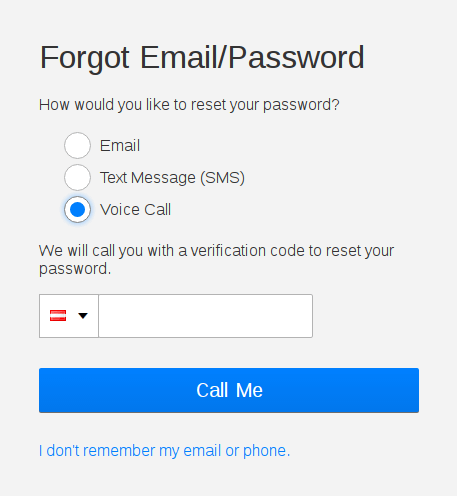Click the "How would you like to reset" question text
The height and width of the screenshot is (496, 457).
[x=189, y=105]
